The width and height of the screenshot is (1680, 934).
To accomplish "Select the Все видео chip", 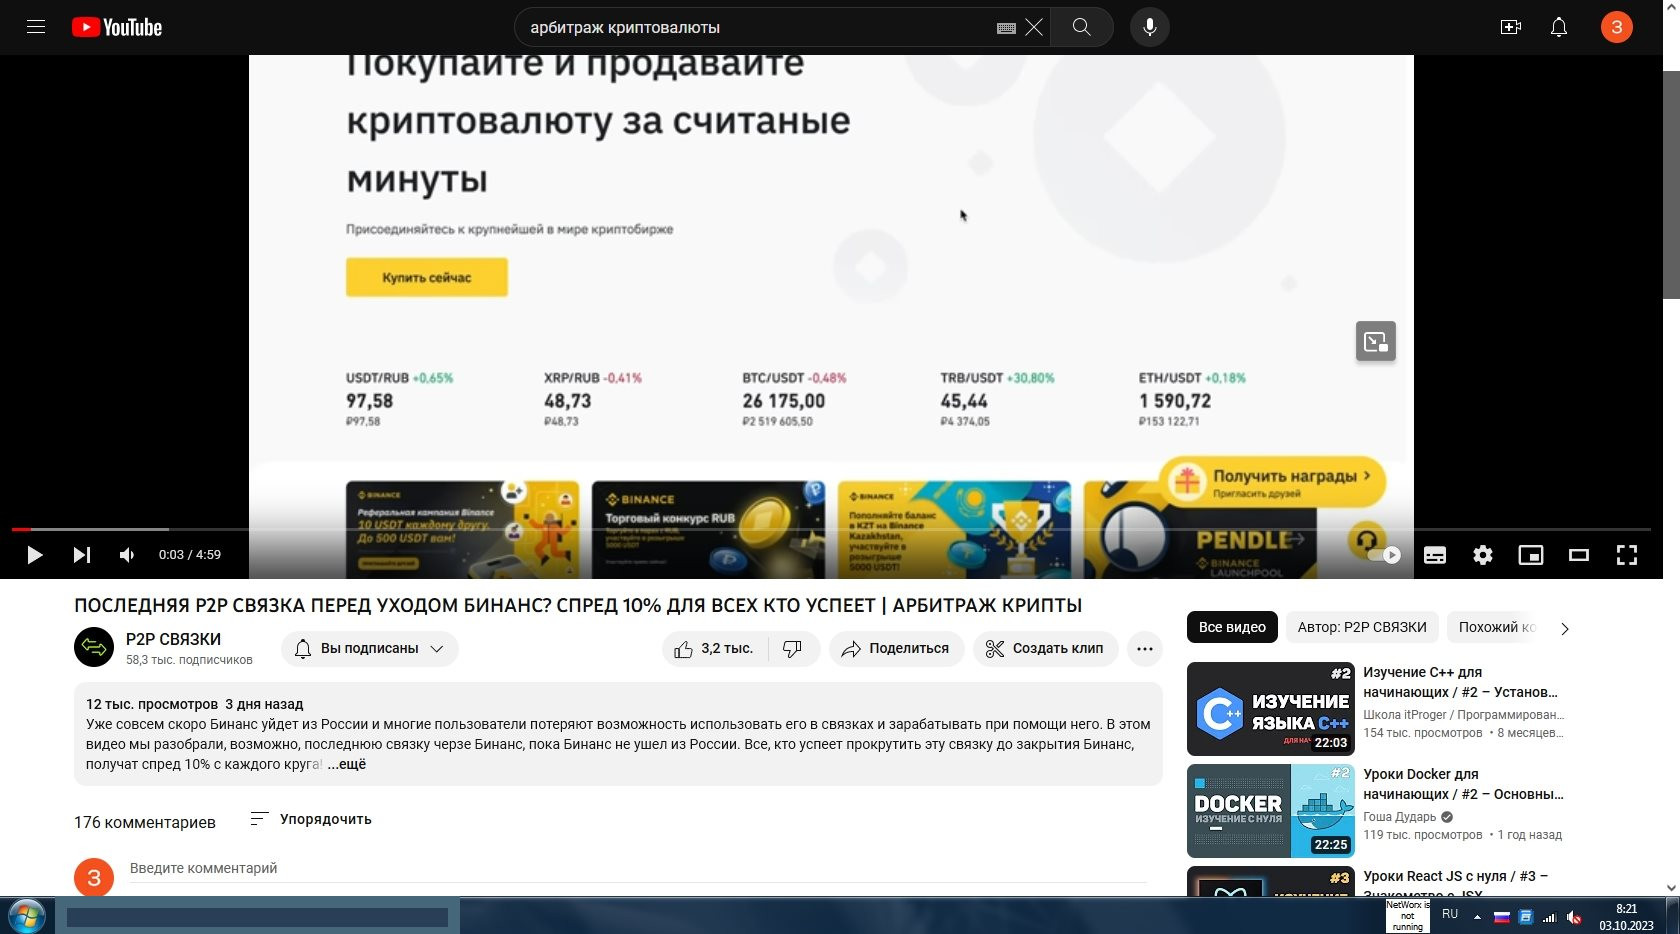I will [1232, 627].
